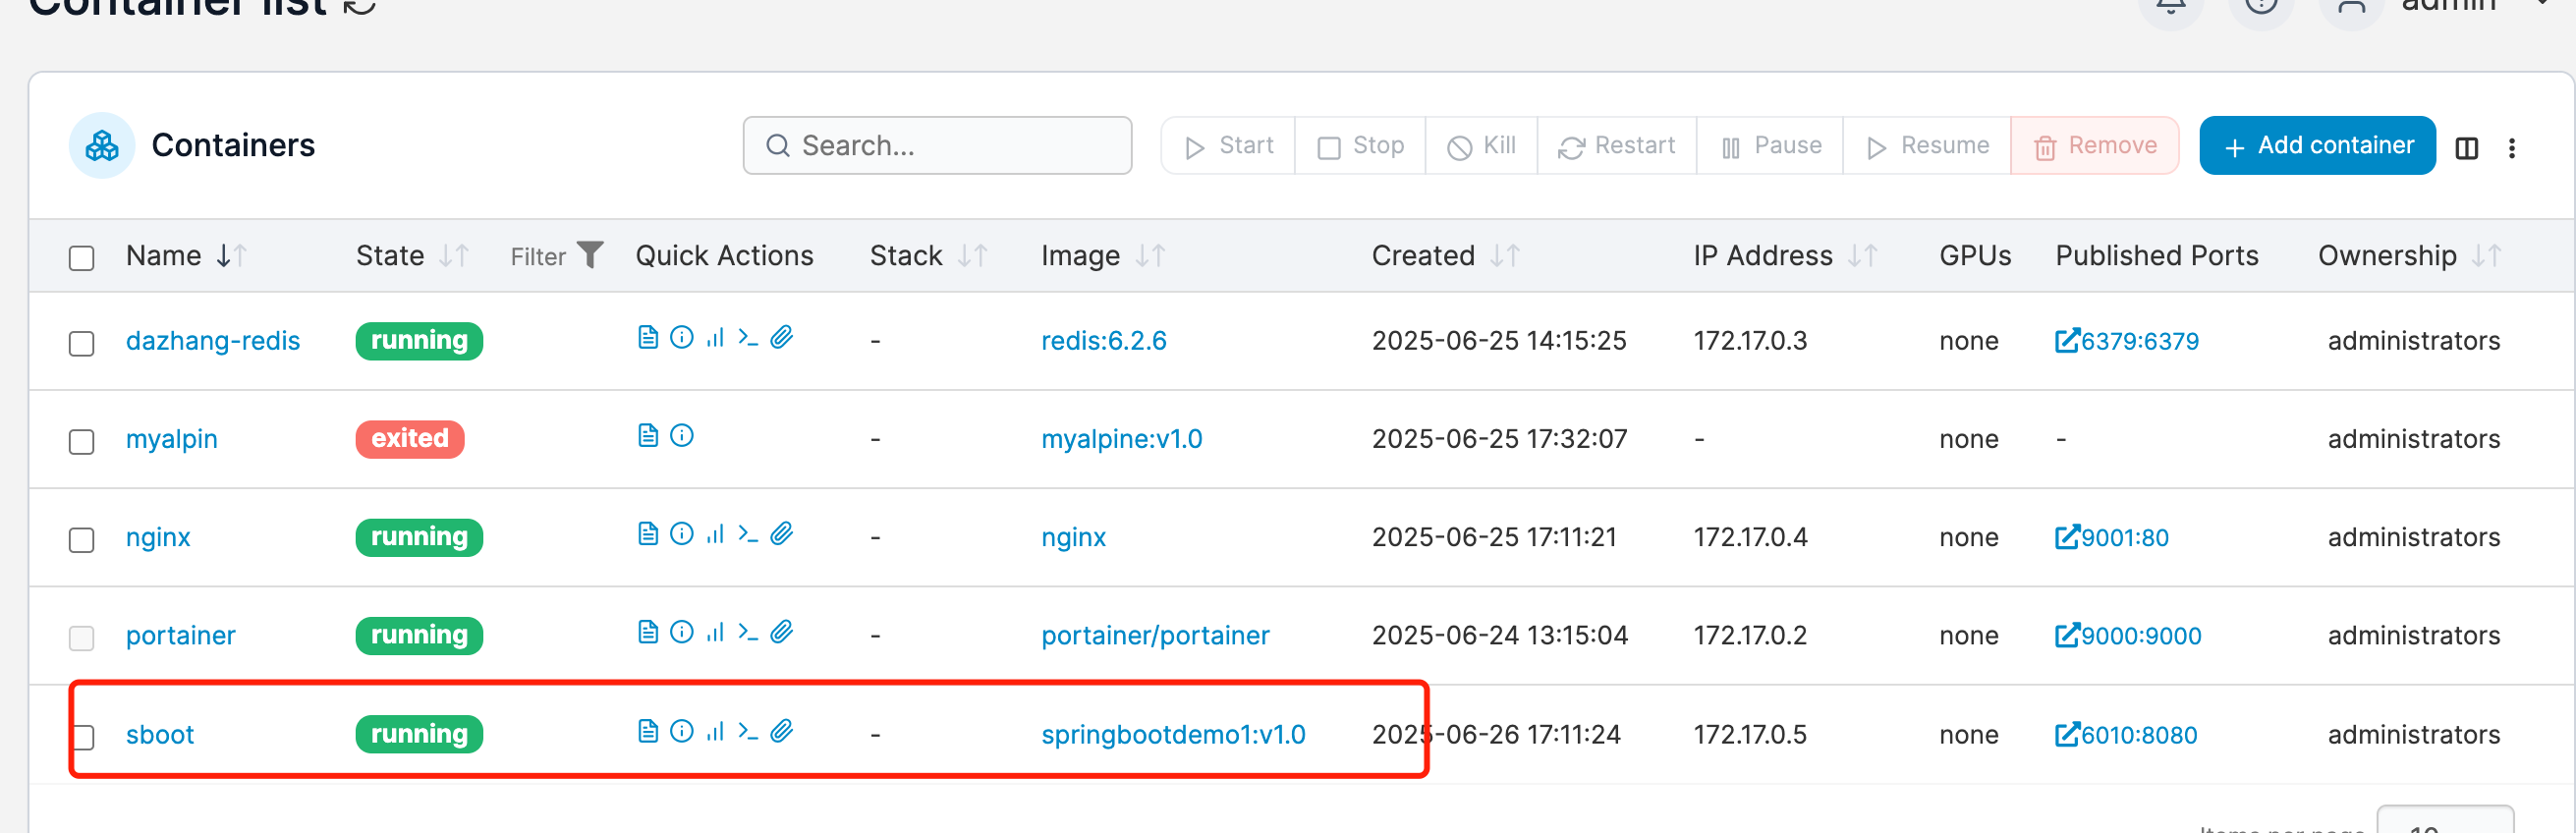The height and width of the screenshot is (833, 2576).
Task: Open inspect icon for myalpin
Action: click(682, 436)
